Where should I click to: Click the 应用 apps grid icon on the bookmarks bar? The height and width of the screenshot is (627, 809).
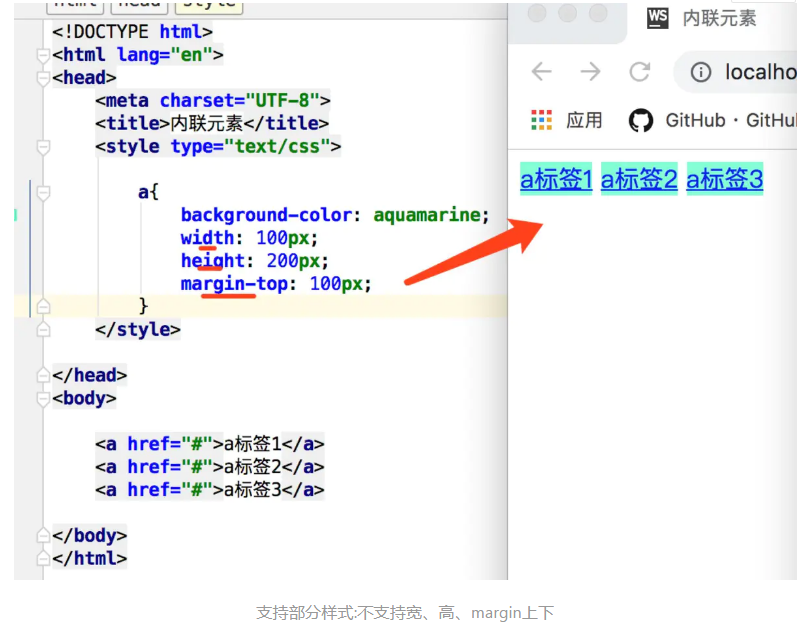[x=541, y=120]
